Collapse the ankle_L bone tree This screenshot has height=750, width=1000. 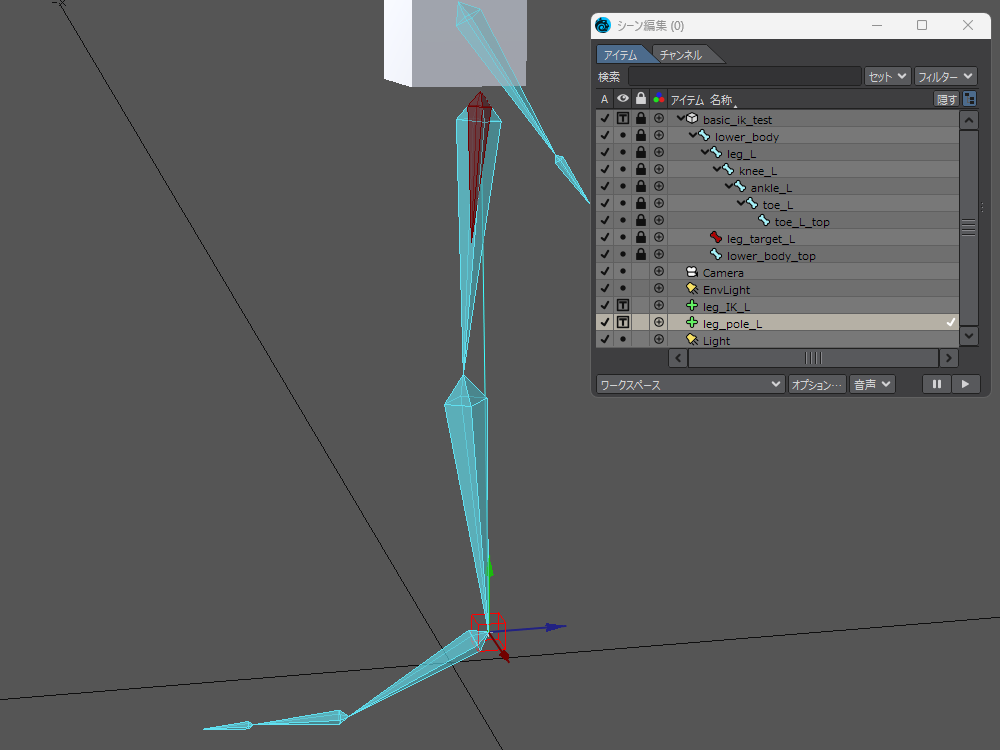coord(729,187)
